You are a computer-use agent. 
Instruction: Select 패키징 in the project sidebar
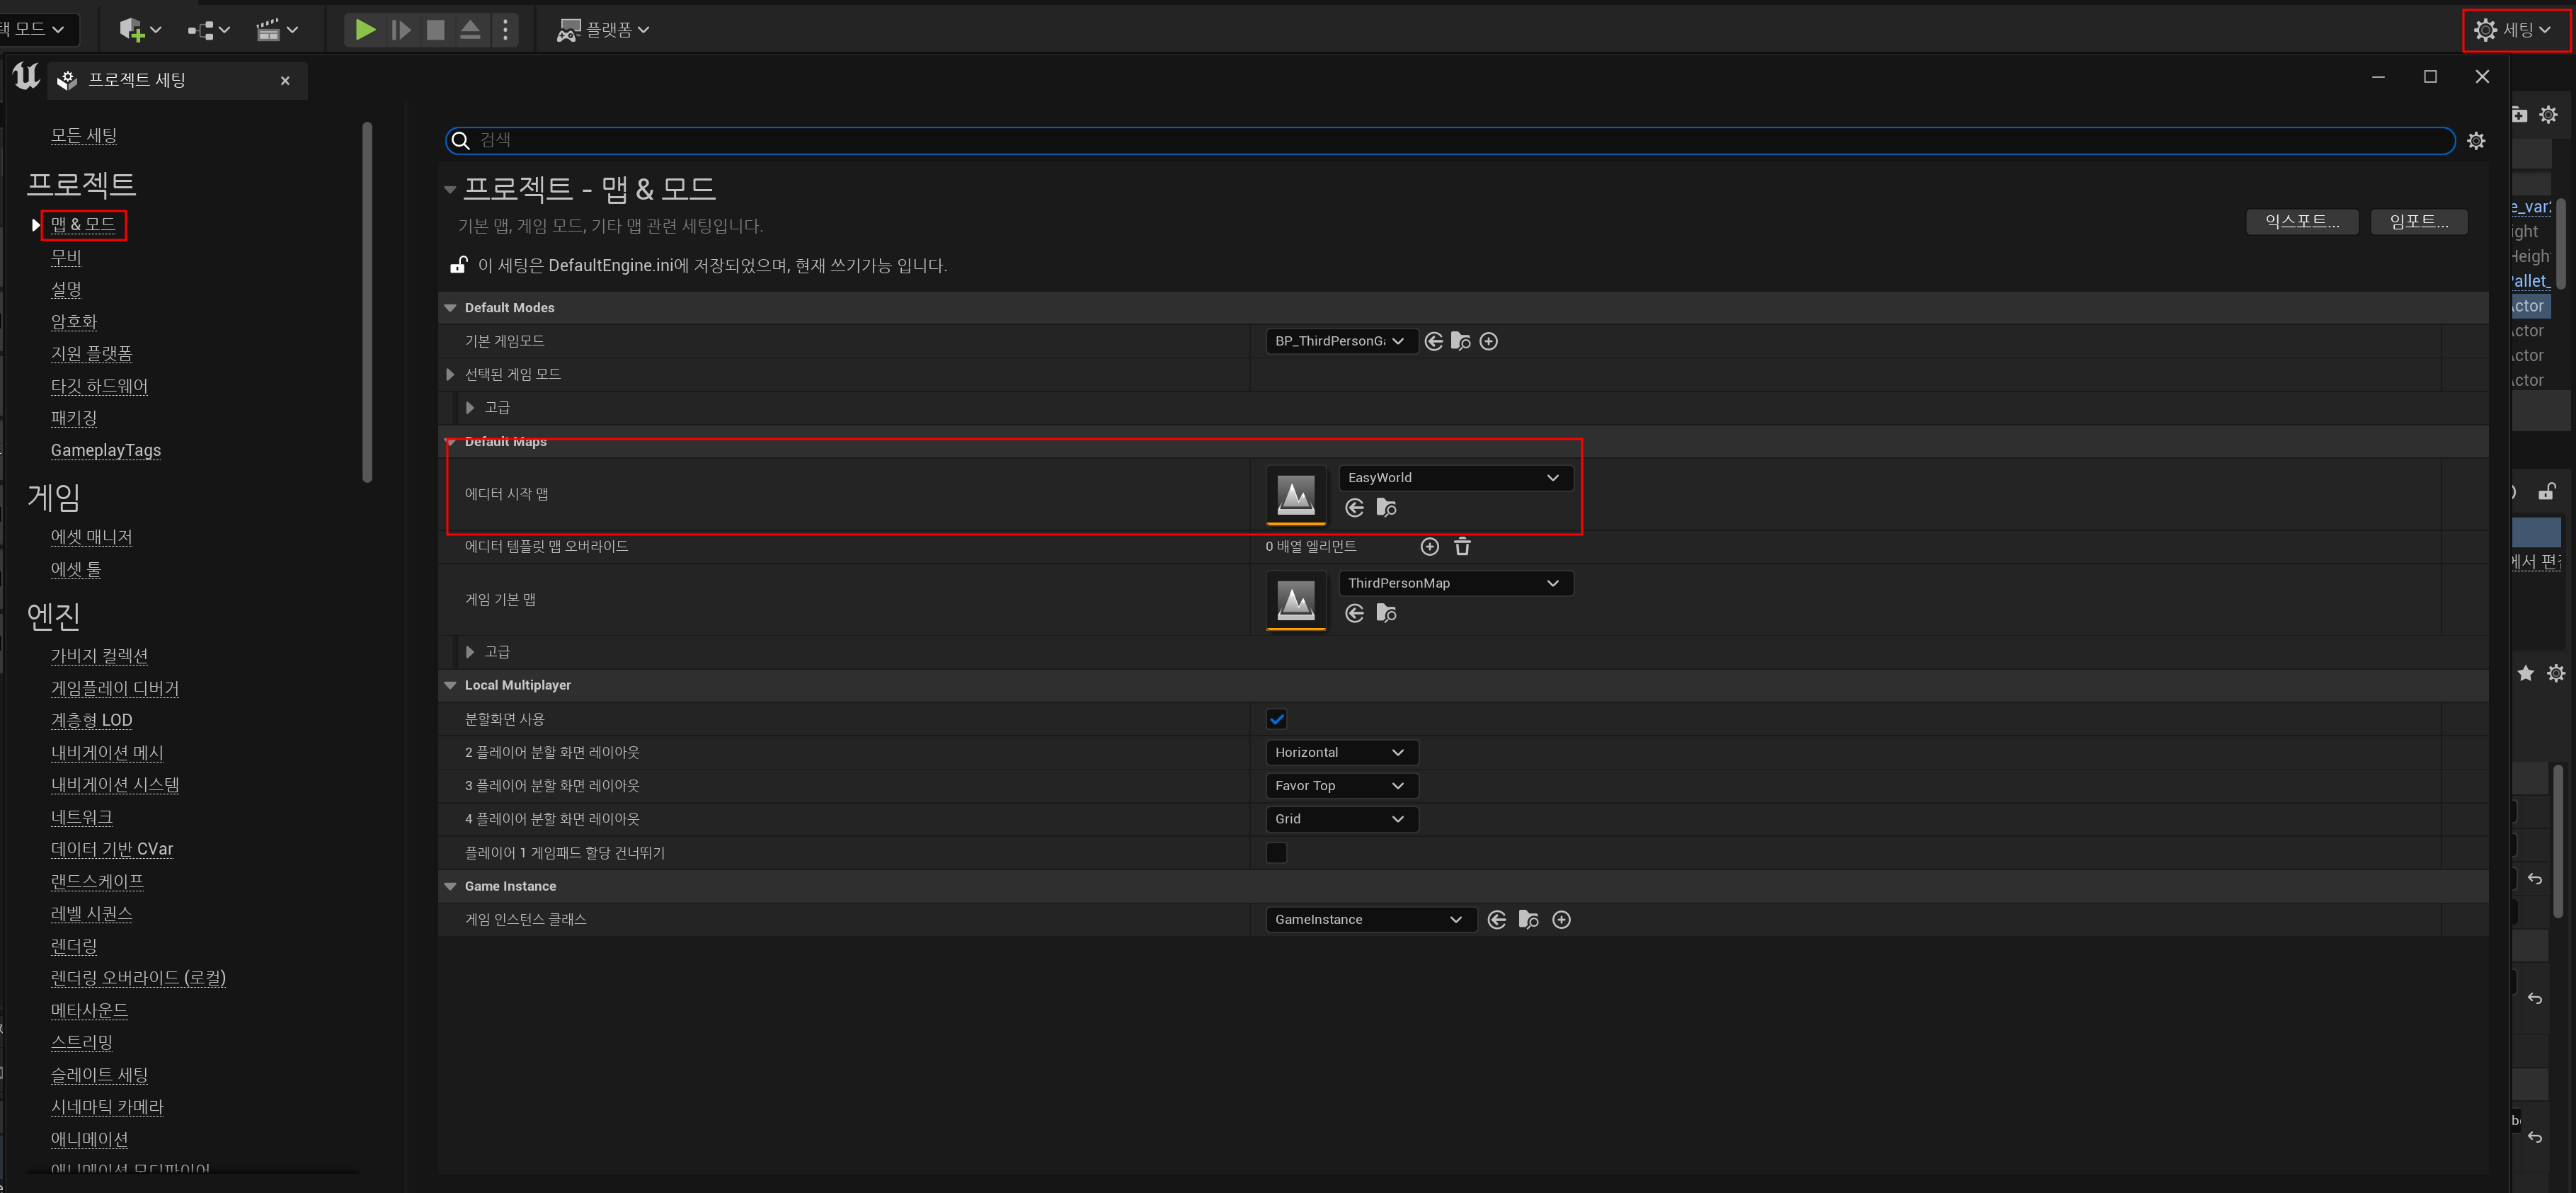[74, 418]
